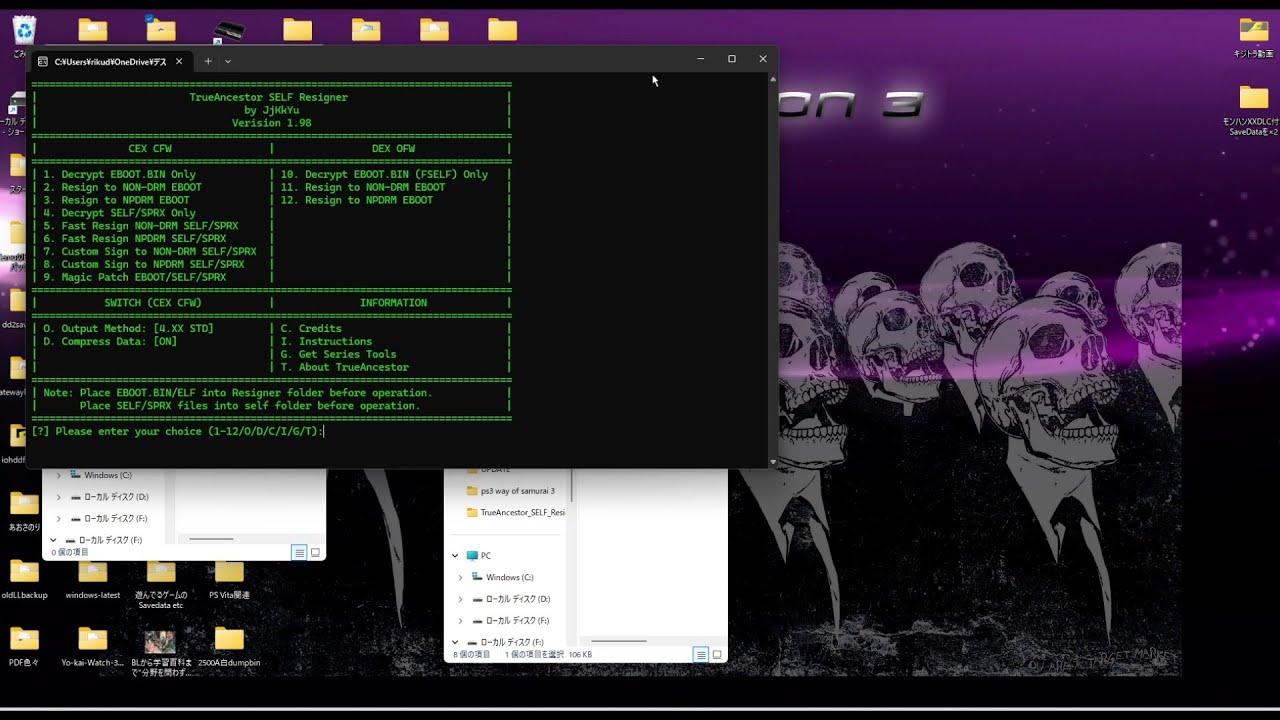Open the oldLLbackup desktop folder
1280x720 pixels.
(24, 578)
